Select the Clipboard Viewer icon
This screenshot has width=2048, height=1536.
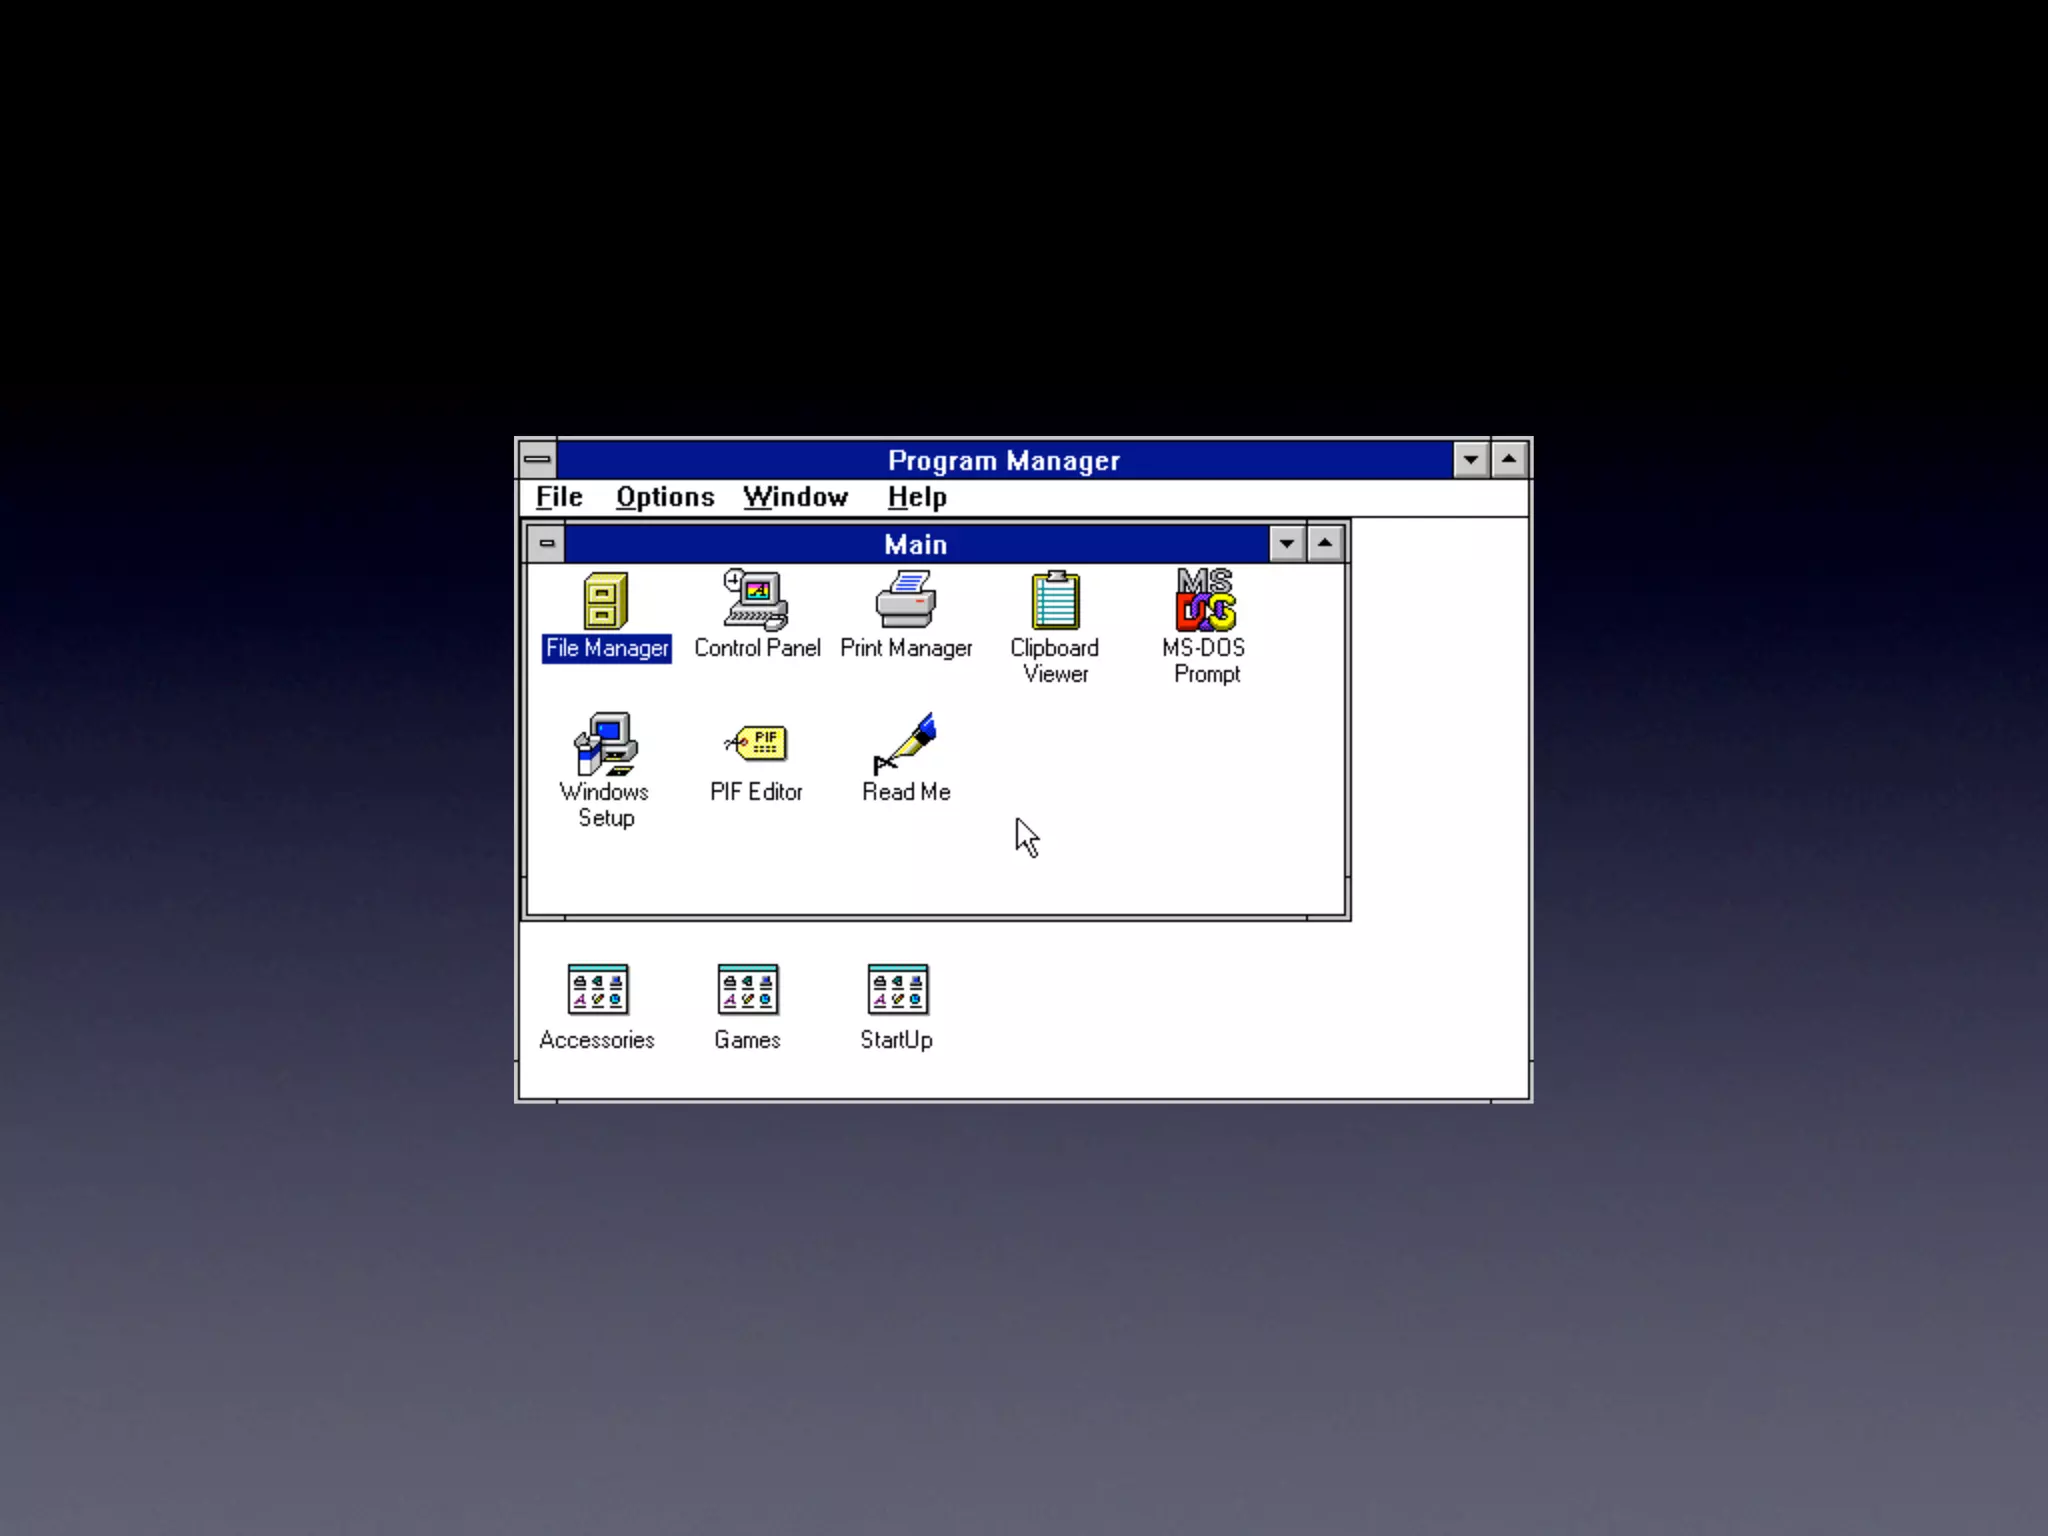click(x=1055, y=601)
